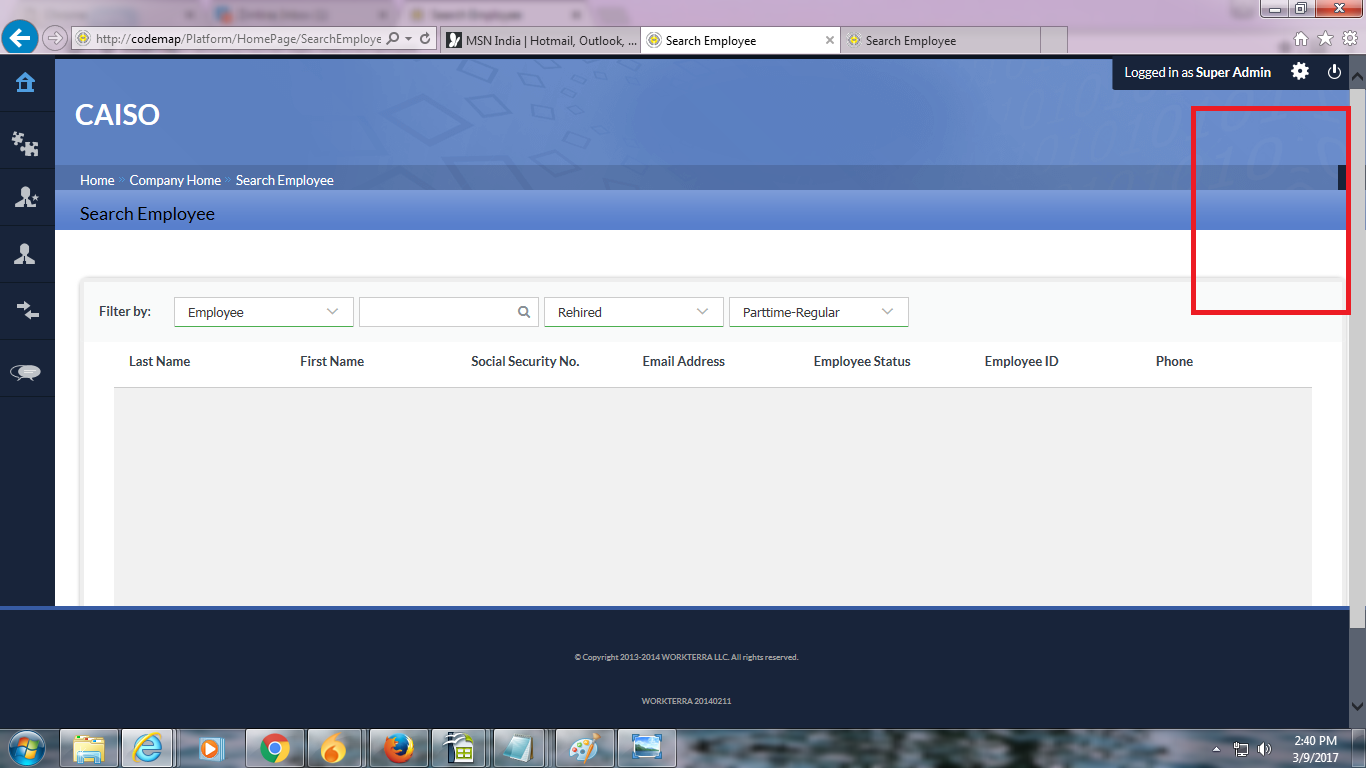Click the Home breadcrumb link
The height and width of the screenshot is (768, 1366).
[x=97, y=180]
